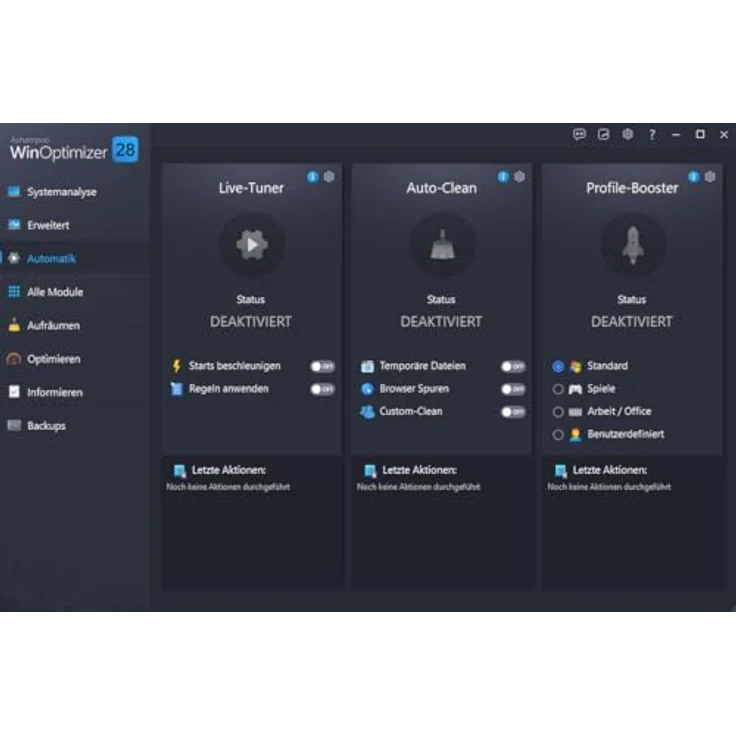Open Live-Tuner settings gear
This screenshot has width=736, height=736.
click(329, 177)
